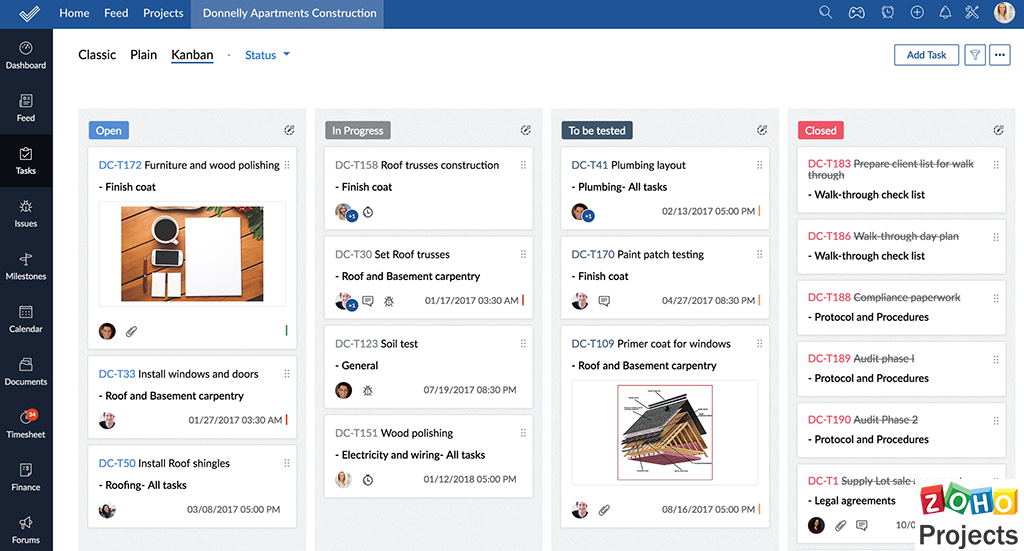Open Issues from the left sidebar

26,213
